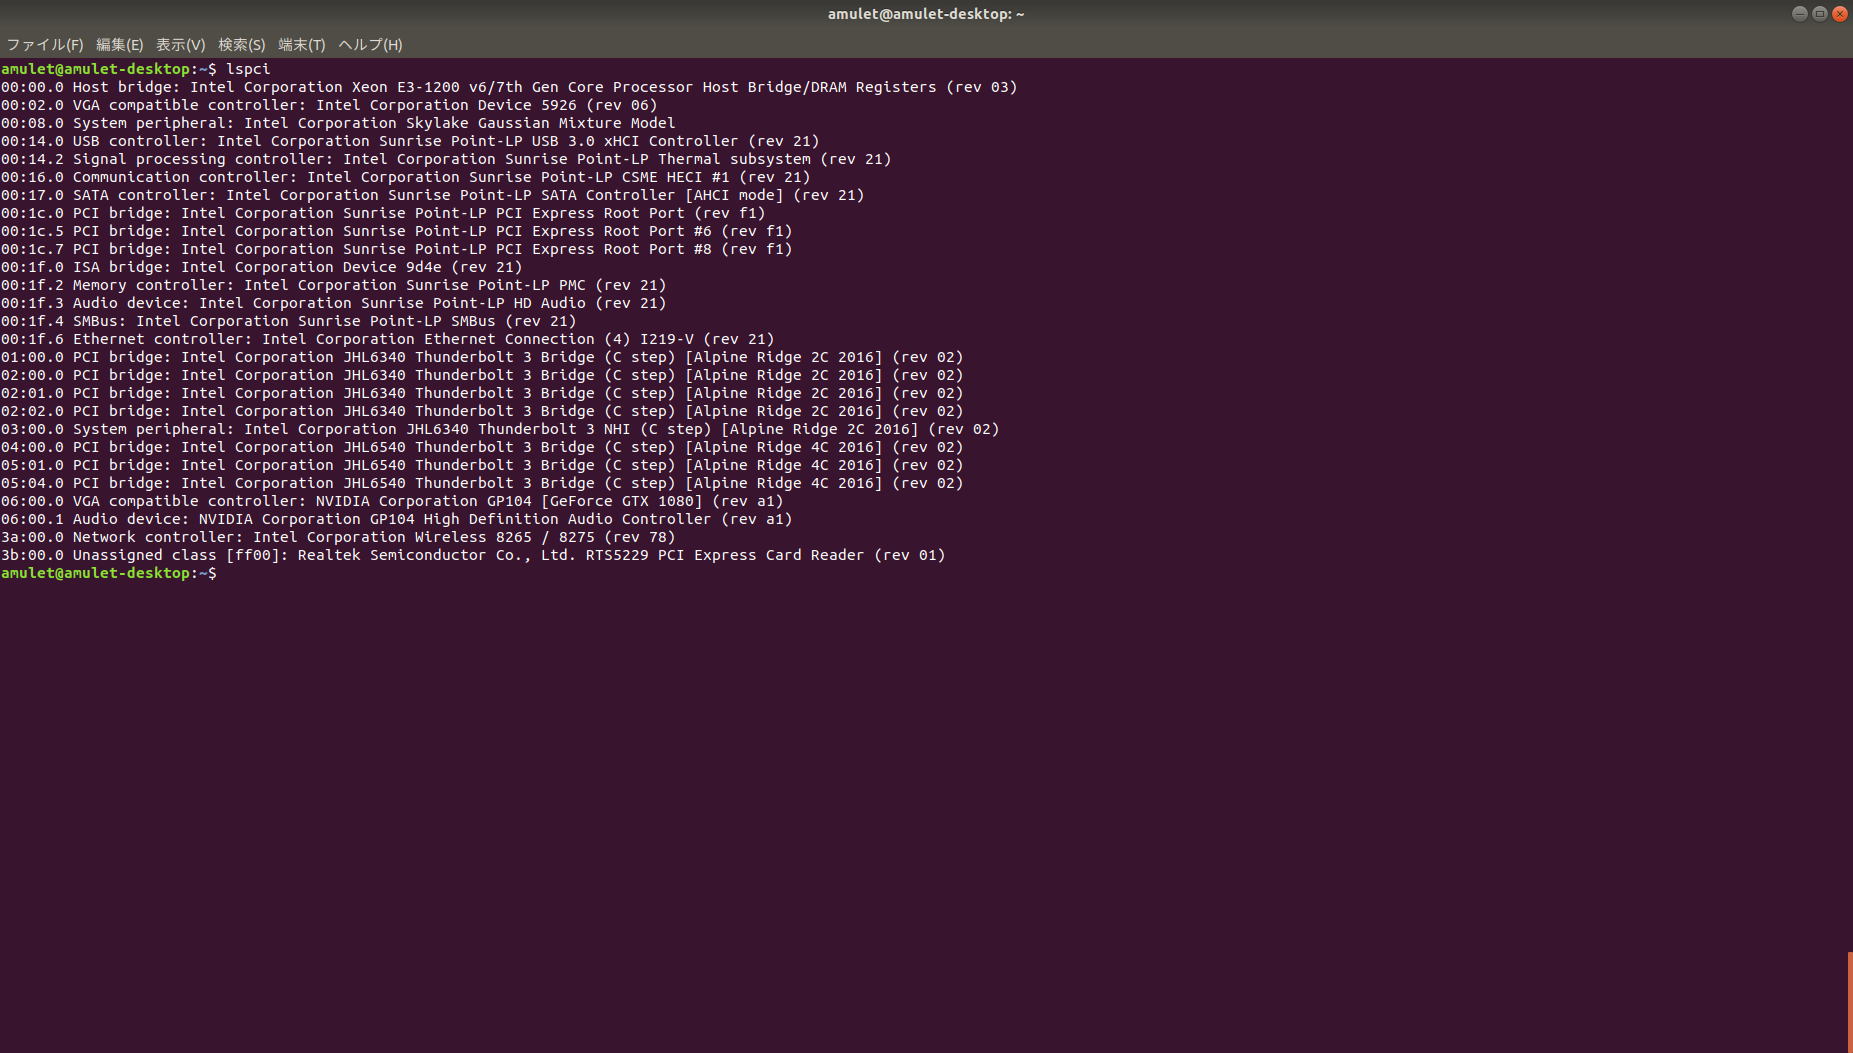This screenshot has height=1053, width=1853.
Task: Open the 編集(E) menu
Action: 119,45
